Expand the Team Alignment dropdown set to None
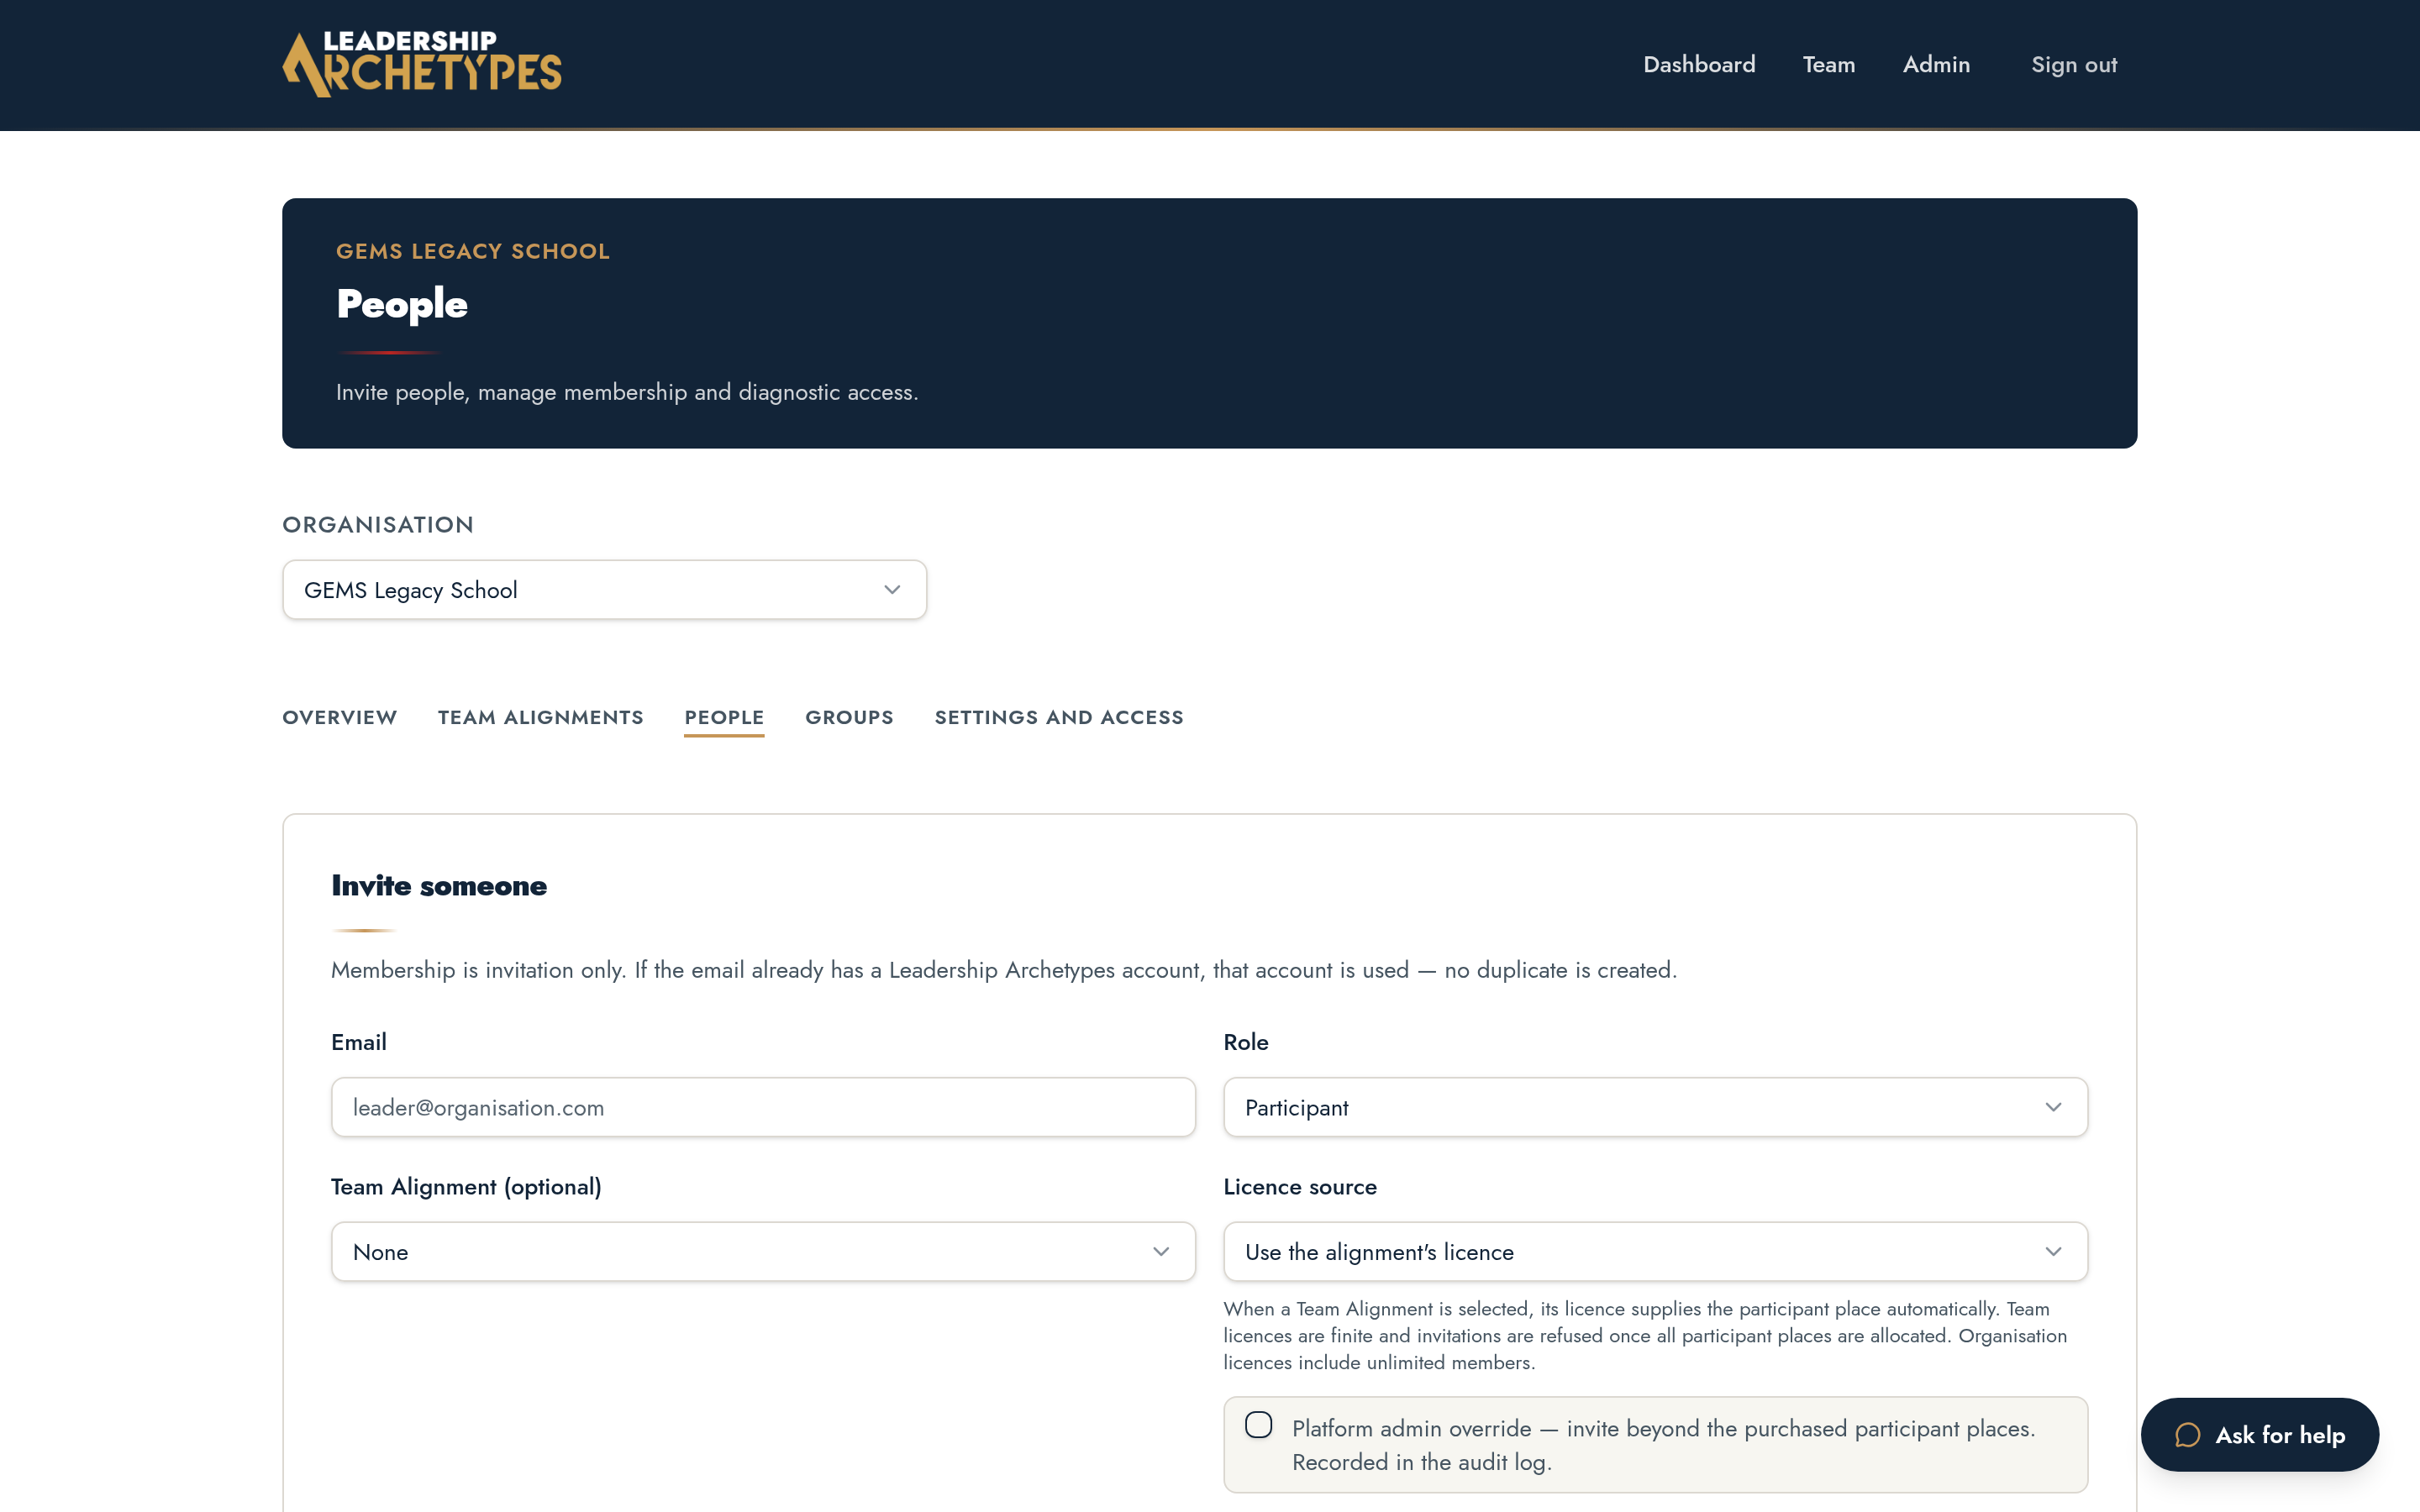 pos(763,1251)
